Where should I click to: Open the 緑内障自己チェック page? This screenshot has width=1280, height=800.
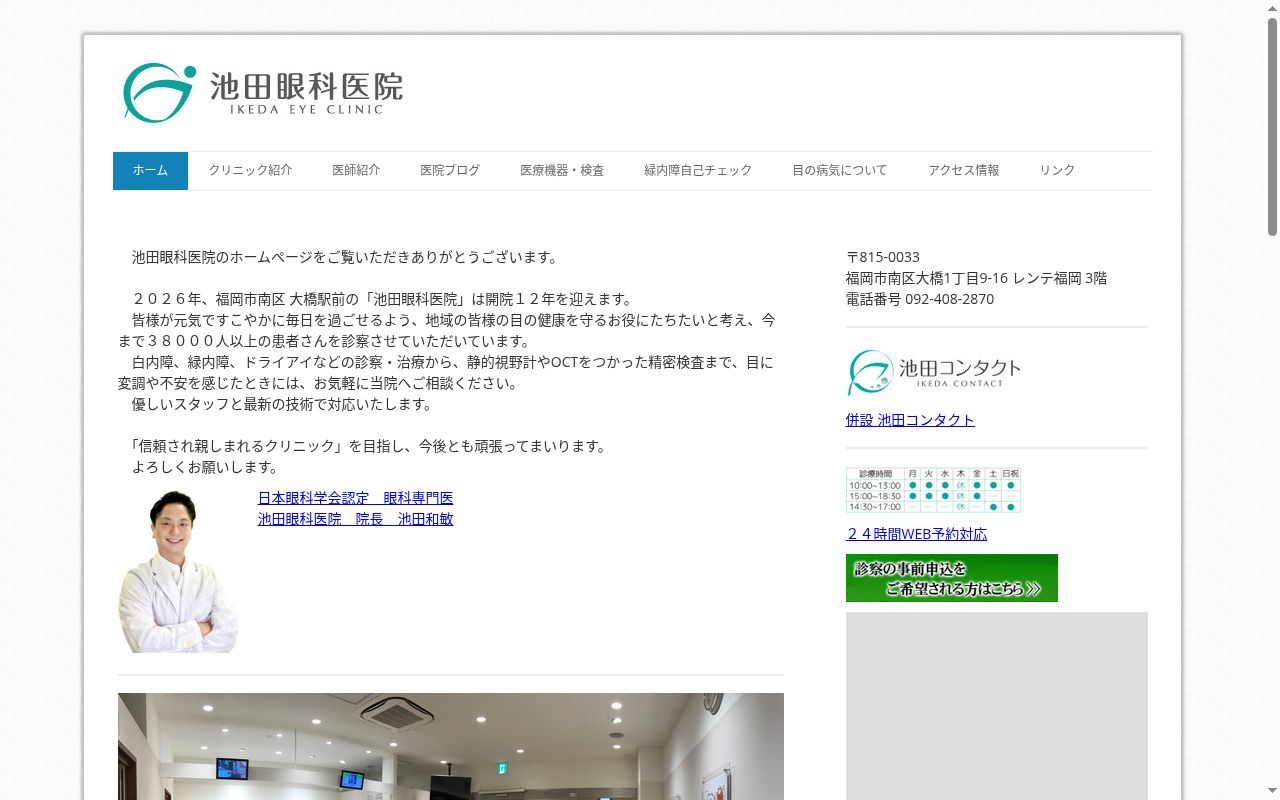[698, 171]
